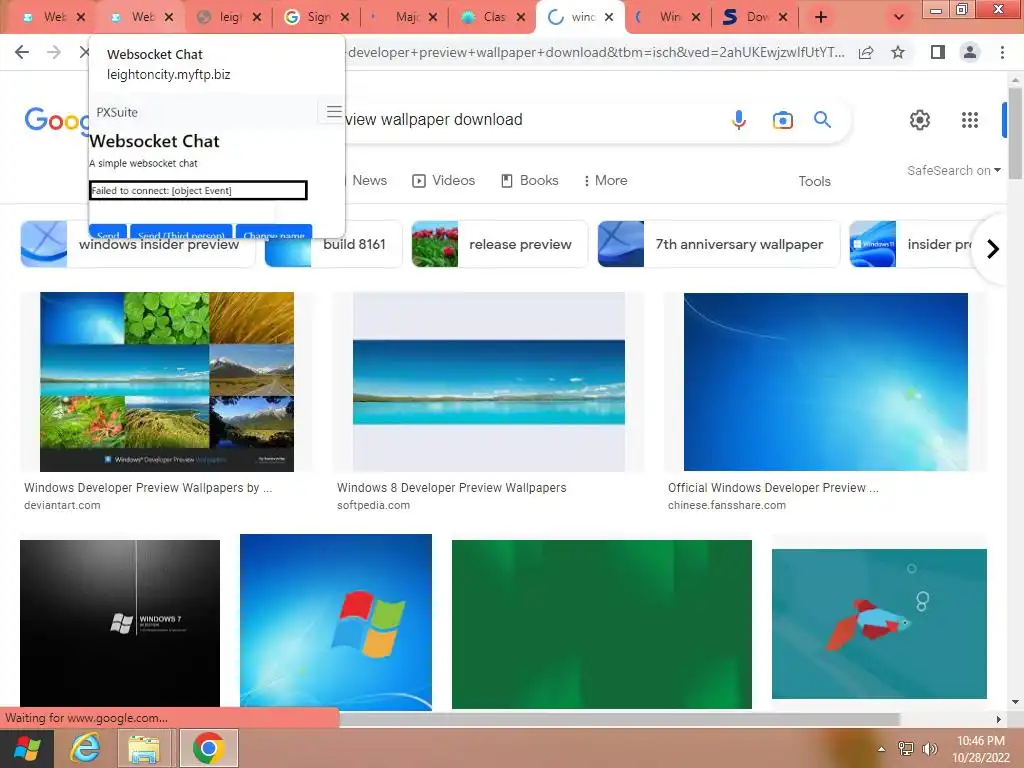Show next suggestion chips with arrow
The width and height of the screenshot is (1024, 768).
coord(993,249)
